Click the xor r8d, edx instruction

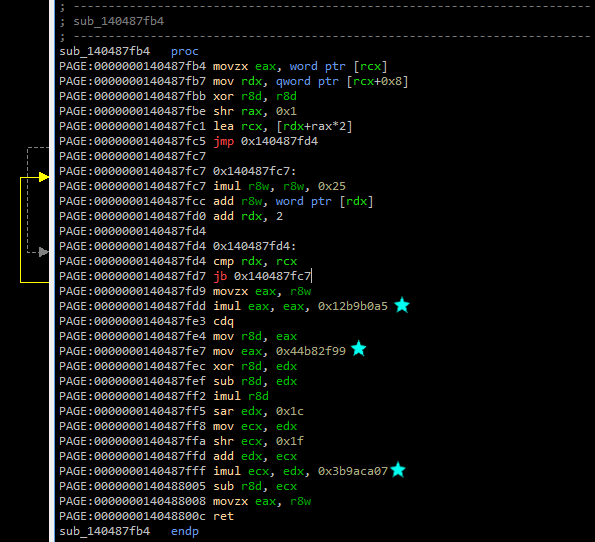click(x=255, y=366)
